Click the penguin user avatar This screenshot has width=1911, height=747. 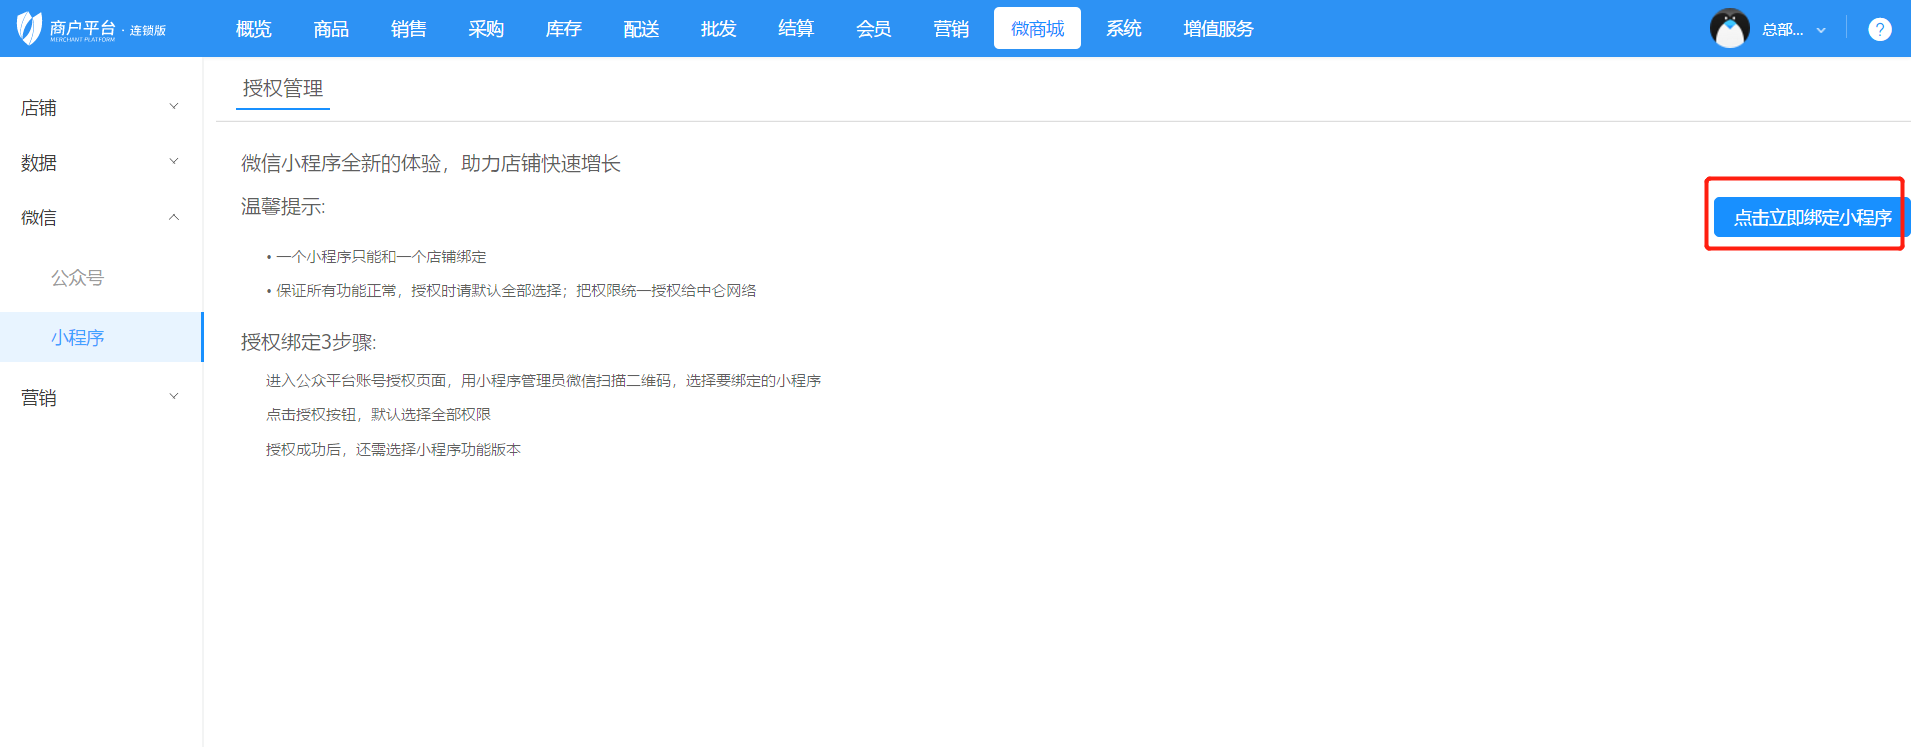pos(1729,29)
